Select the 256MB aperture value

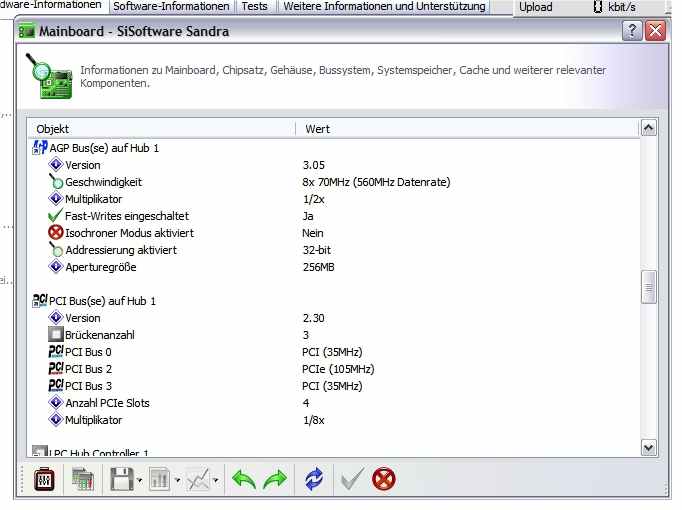click(318, 267)
